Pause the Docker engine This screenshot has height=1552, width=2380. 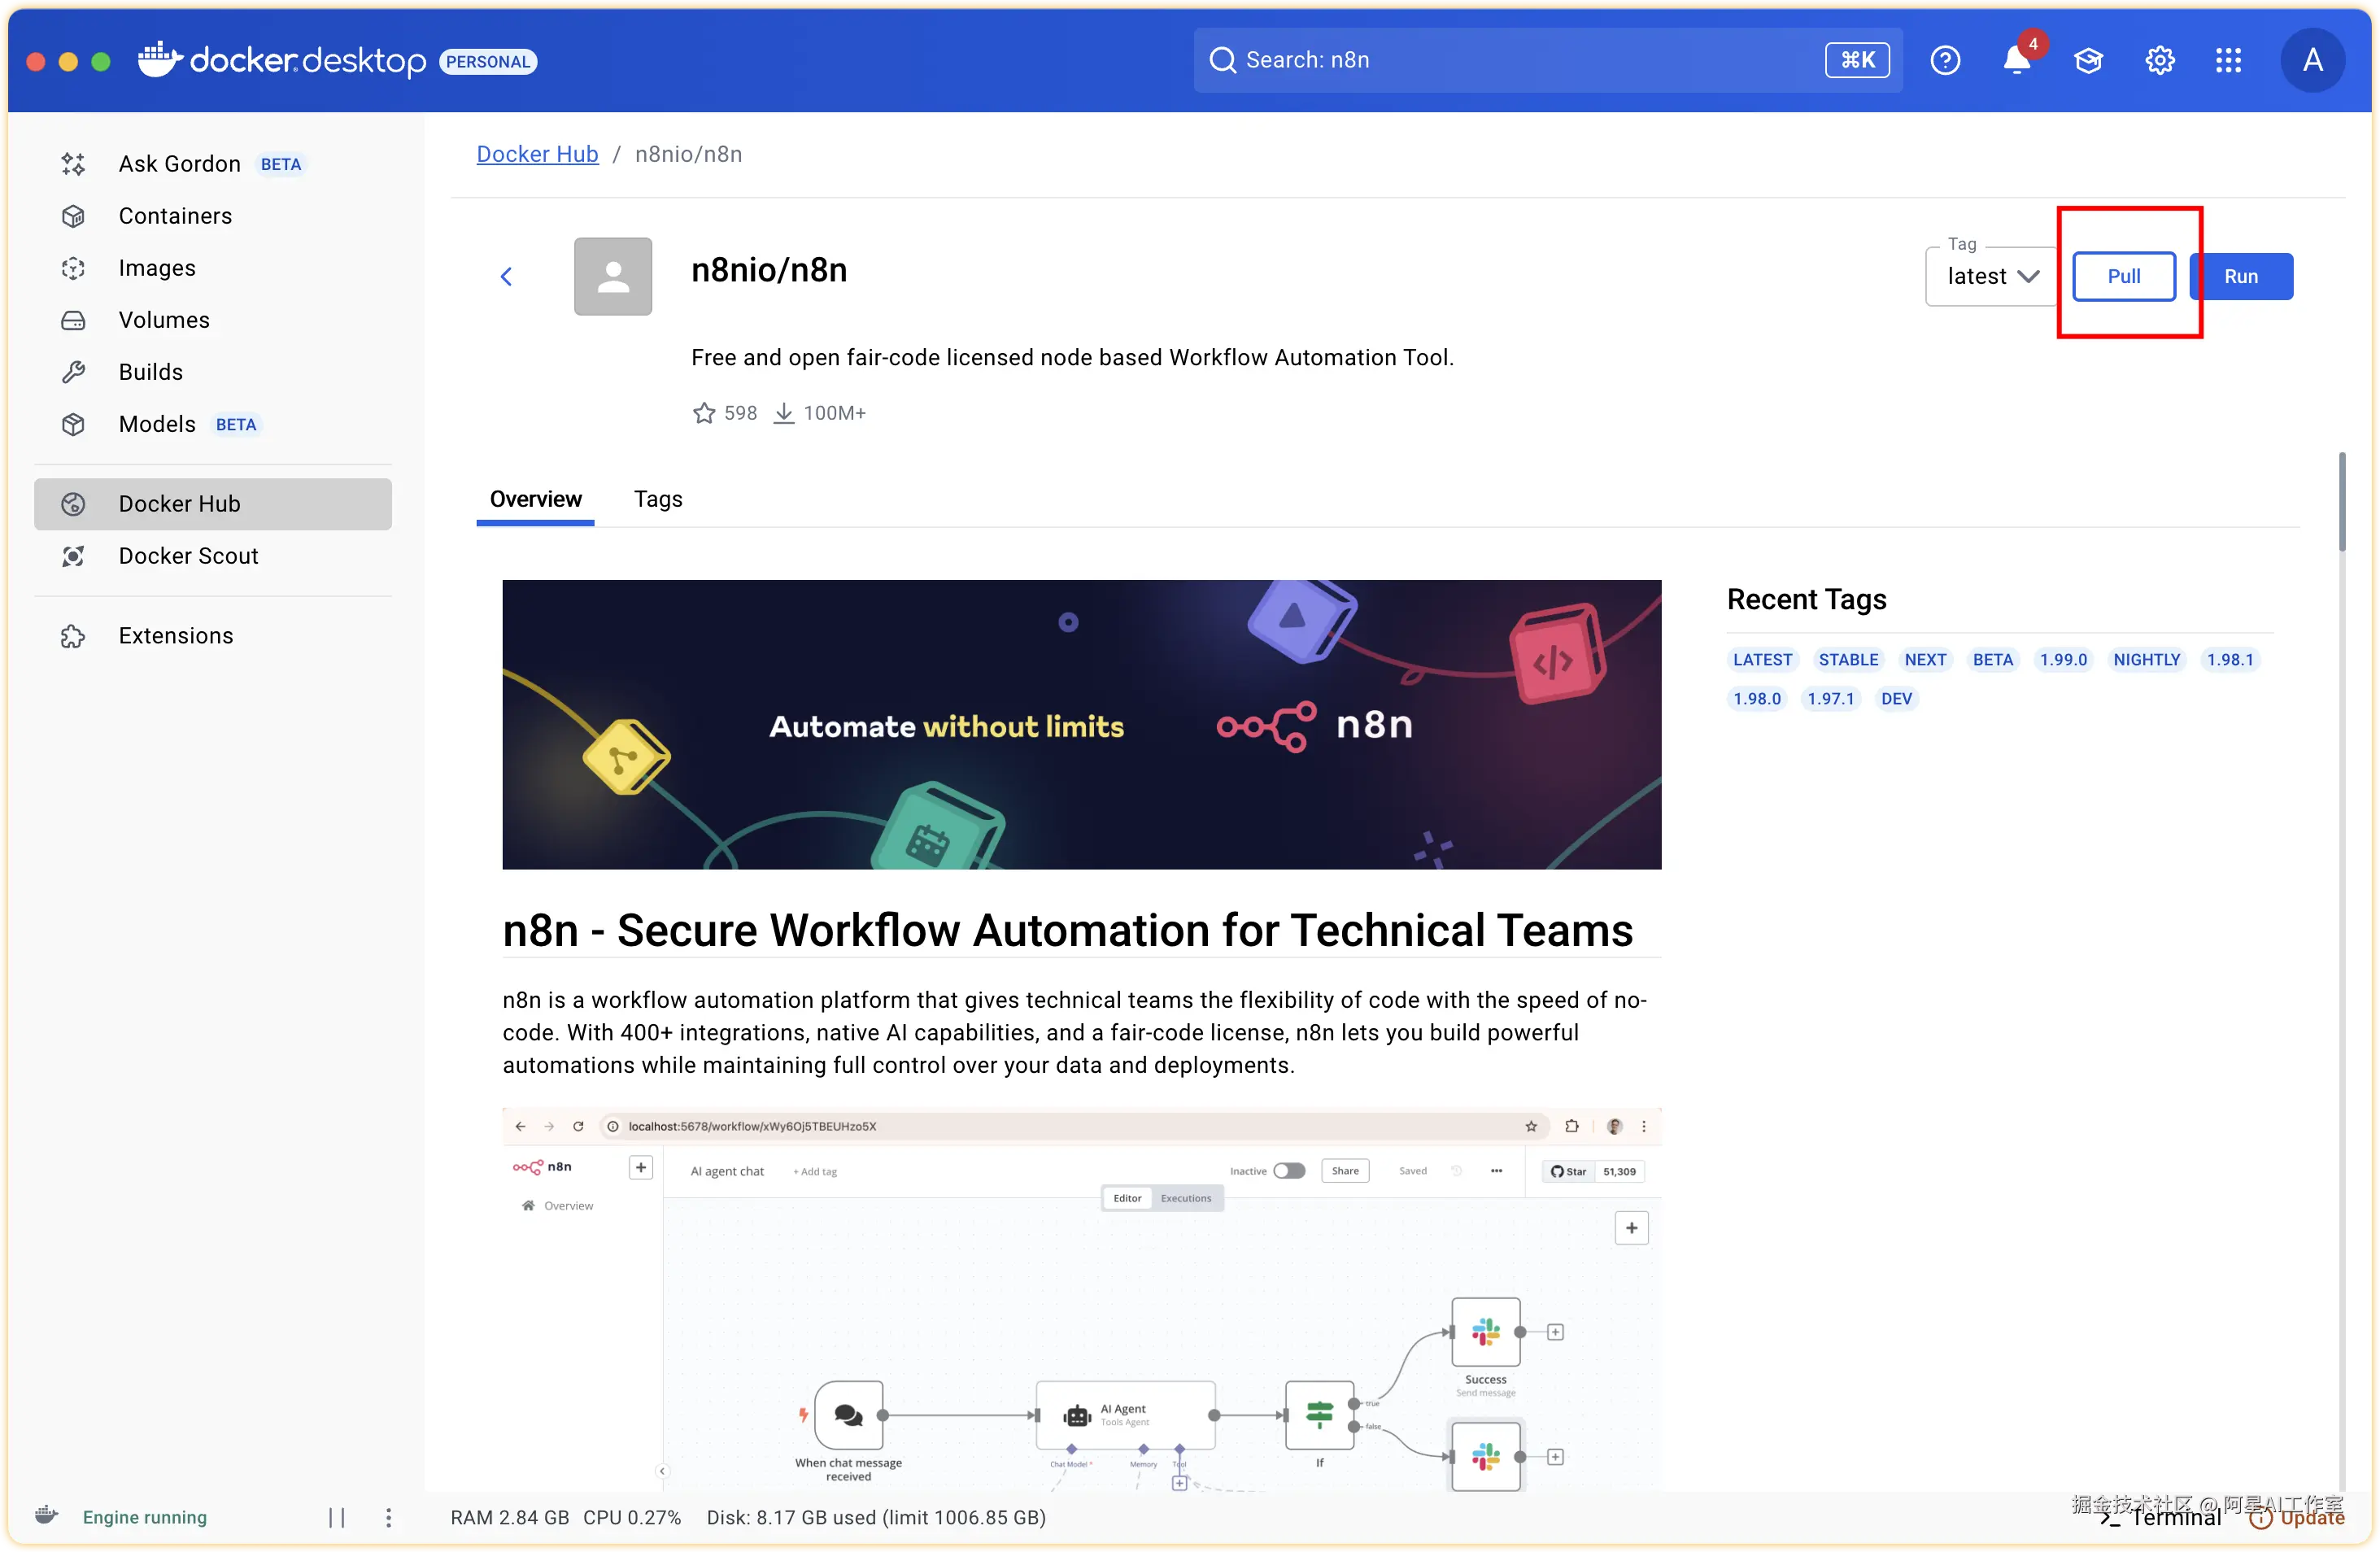(337, 1517)
